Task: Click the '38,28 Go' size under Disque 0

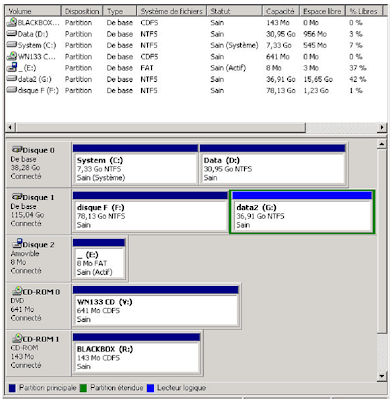Action: (x=25, y=167)
